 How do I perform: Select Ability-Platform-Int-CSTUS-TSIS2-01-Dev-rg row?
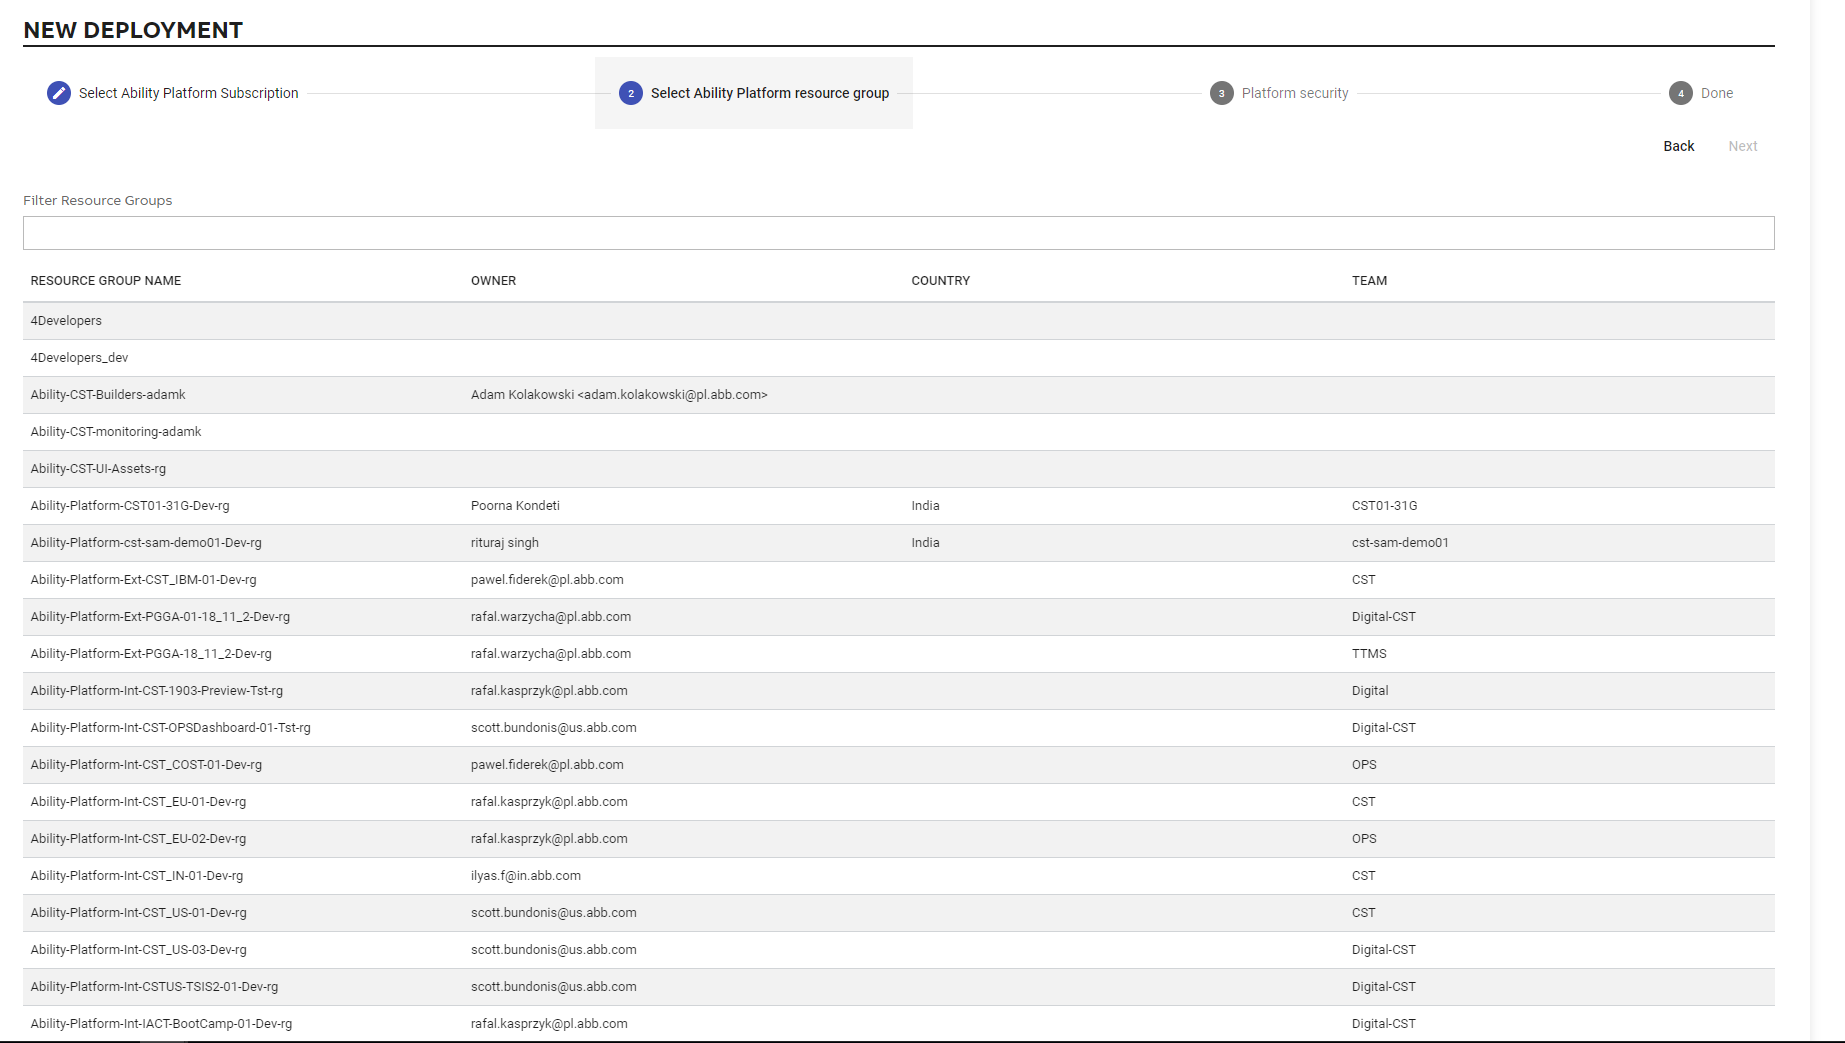pos(899,987)
